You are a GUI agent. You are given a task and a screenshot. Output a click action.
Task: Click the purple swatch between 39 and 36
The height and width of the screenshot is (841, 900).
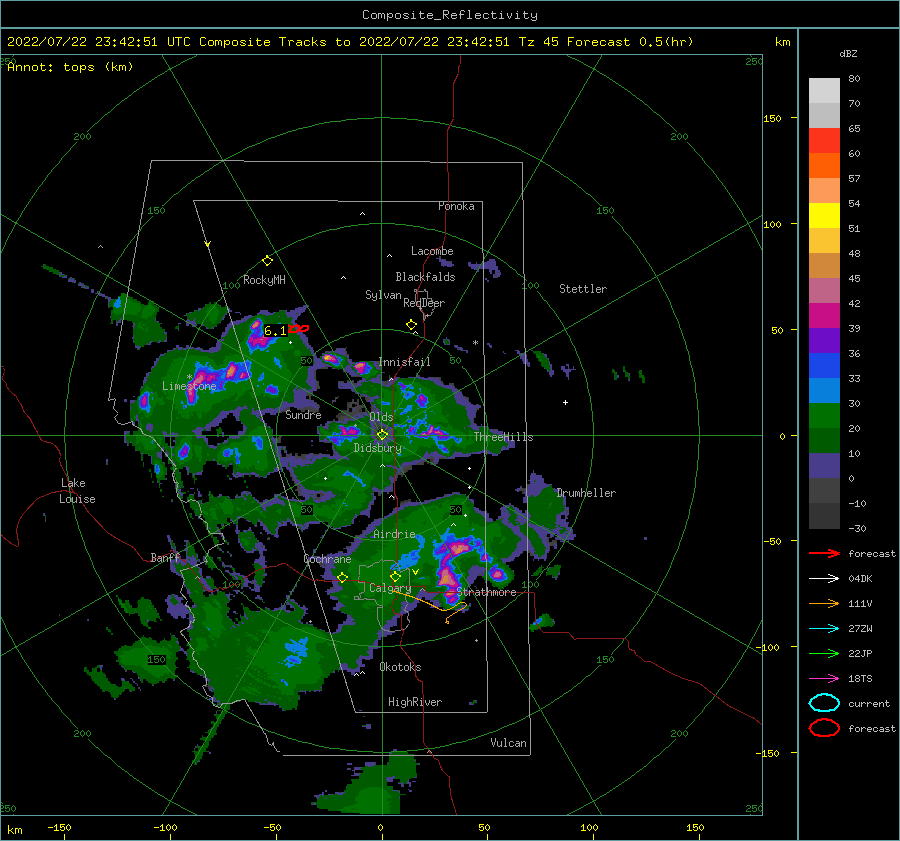(824, 341)
